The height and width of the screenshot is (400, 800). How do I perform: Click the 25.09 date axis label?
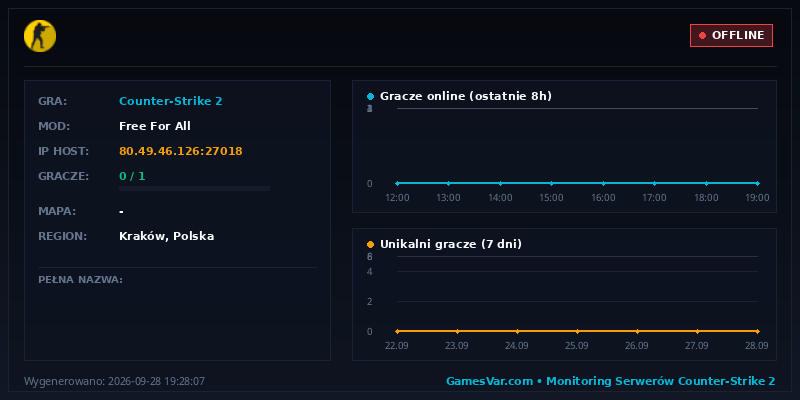(577, 346)
